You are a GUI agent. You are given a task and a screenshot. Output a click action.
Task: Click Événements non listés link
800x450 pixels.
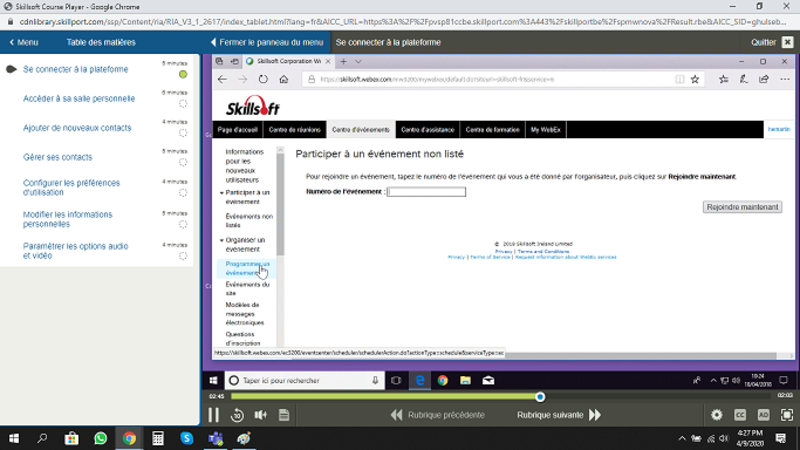tap(249, 221)
